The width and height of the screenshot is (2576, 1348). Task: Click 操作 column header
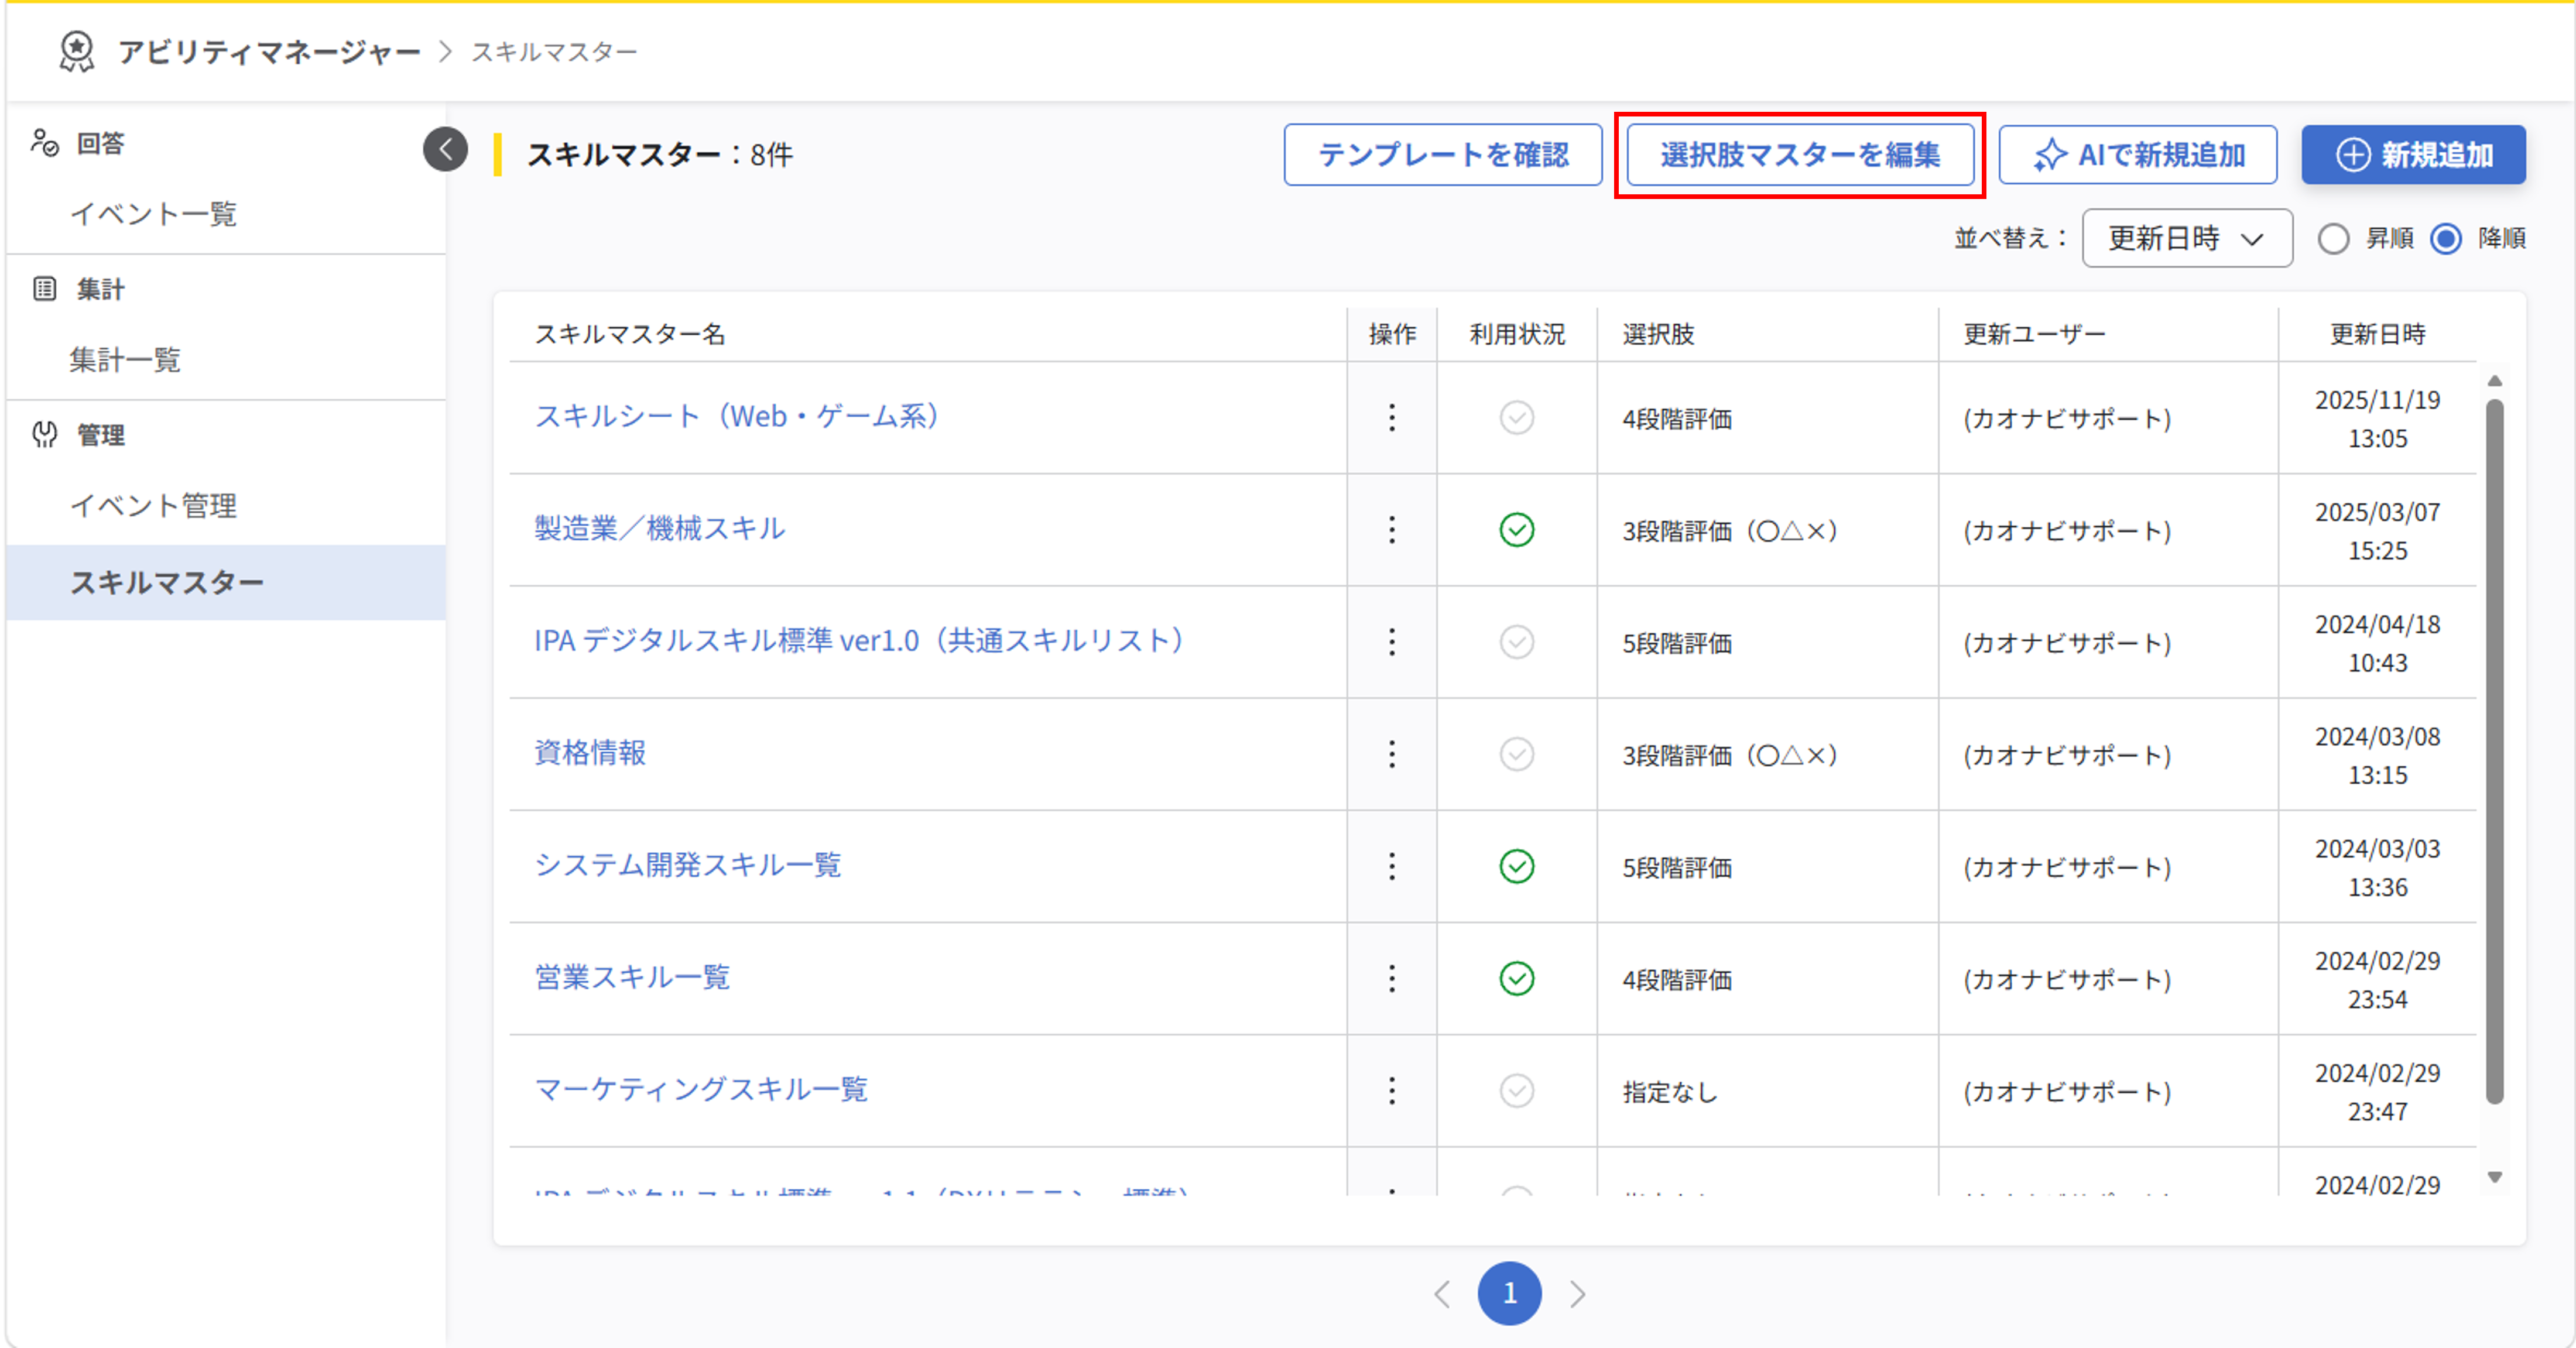[1392, 334]
